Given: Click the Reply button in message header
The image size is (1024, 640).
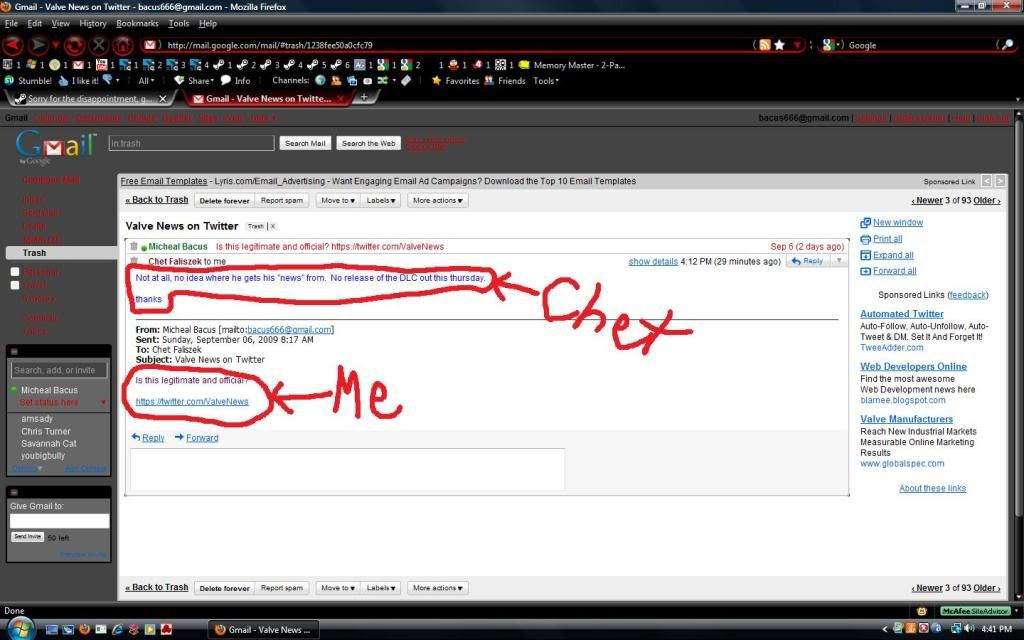Looking at the screenshot, I should coord(807,261).
